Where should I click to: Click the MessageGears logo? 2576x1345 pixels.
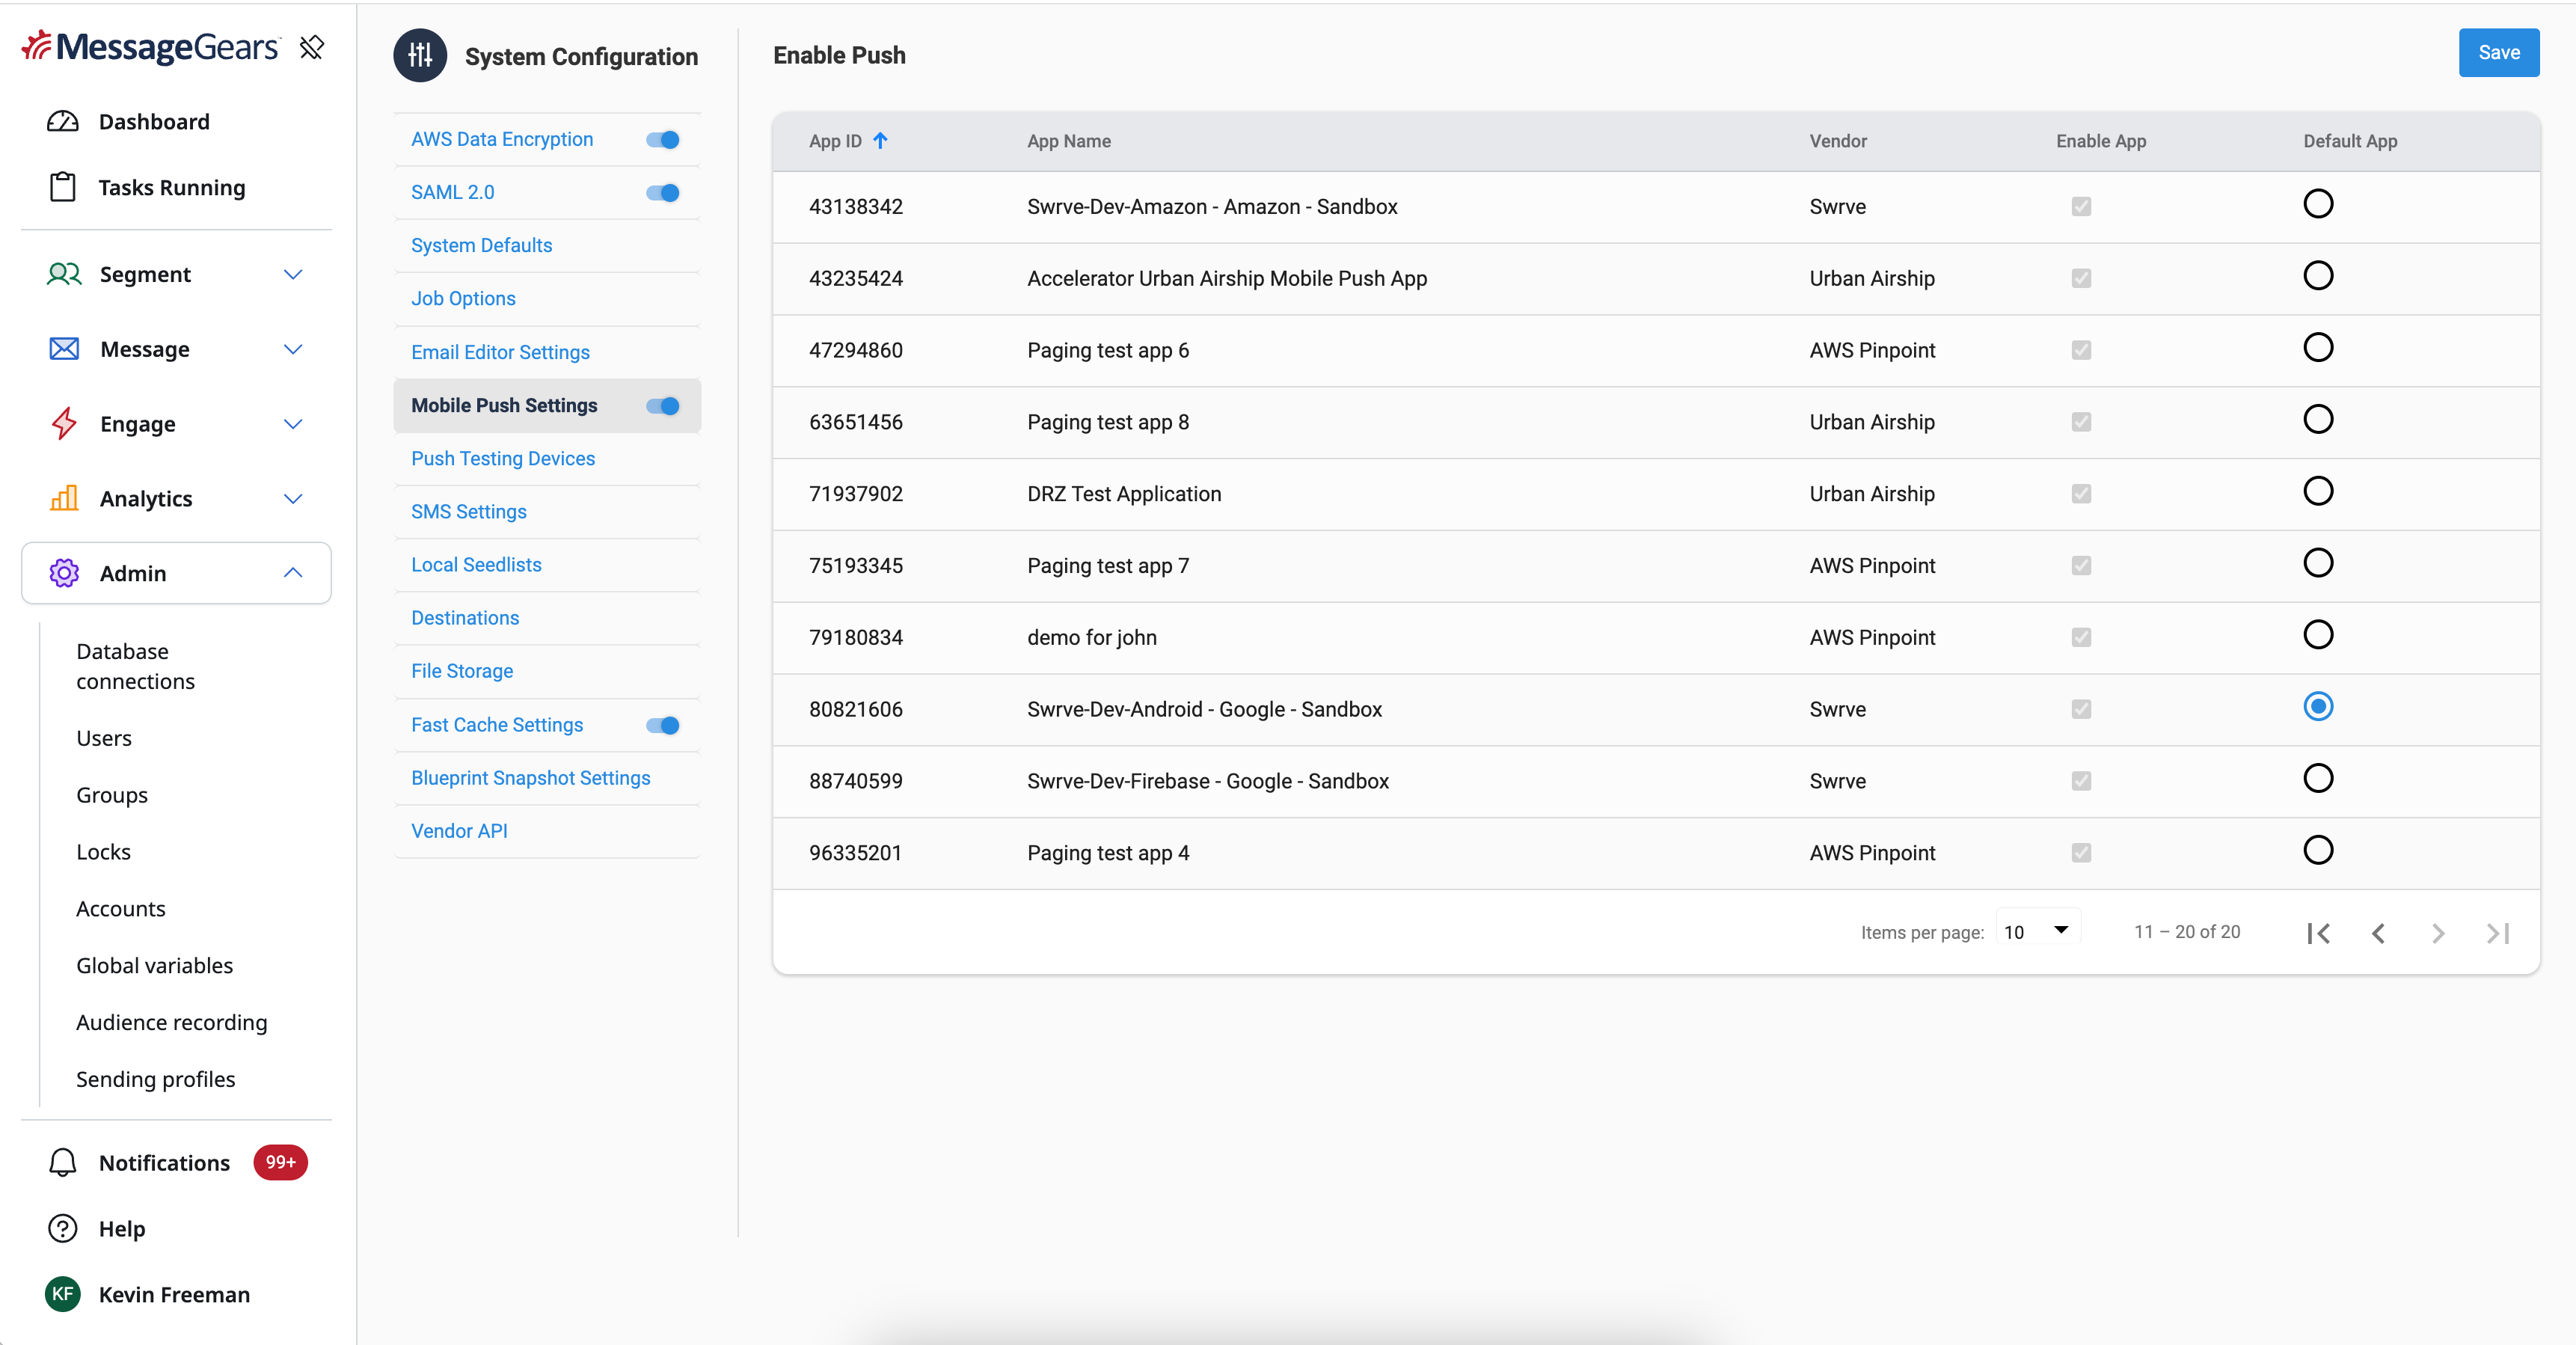click(150, 46)
